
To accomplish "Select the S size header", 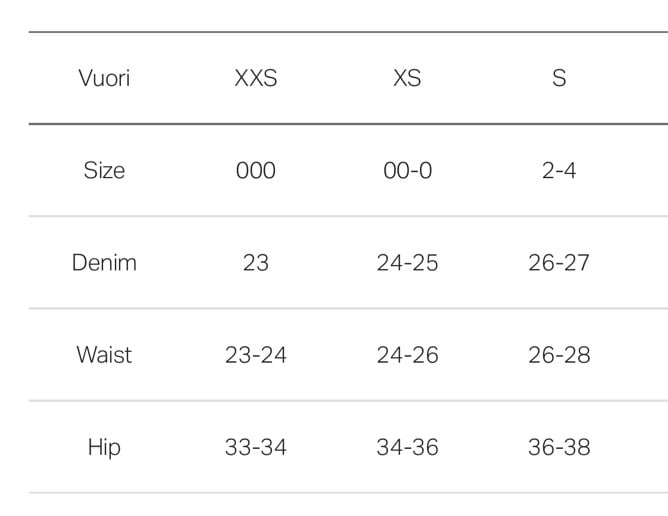I will pyautogui.click(x=559, y=78).
